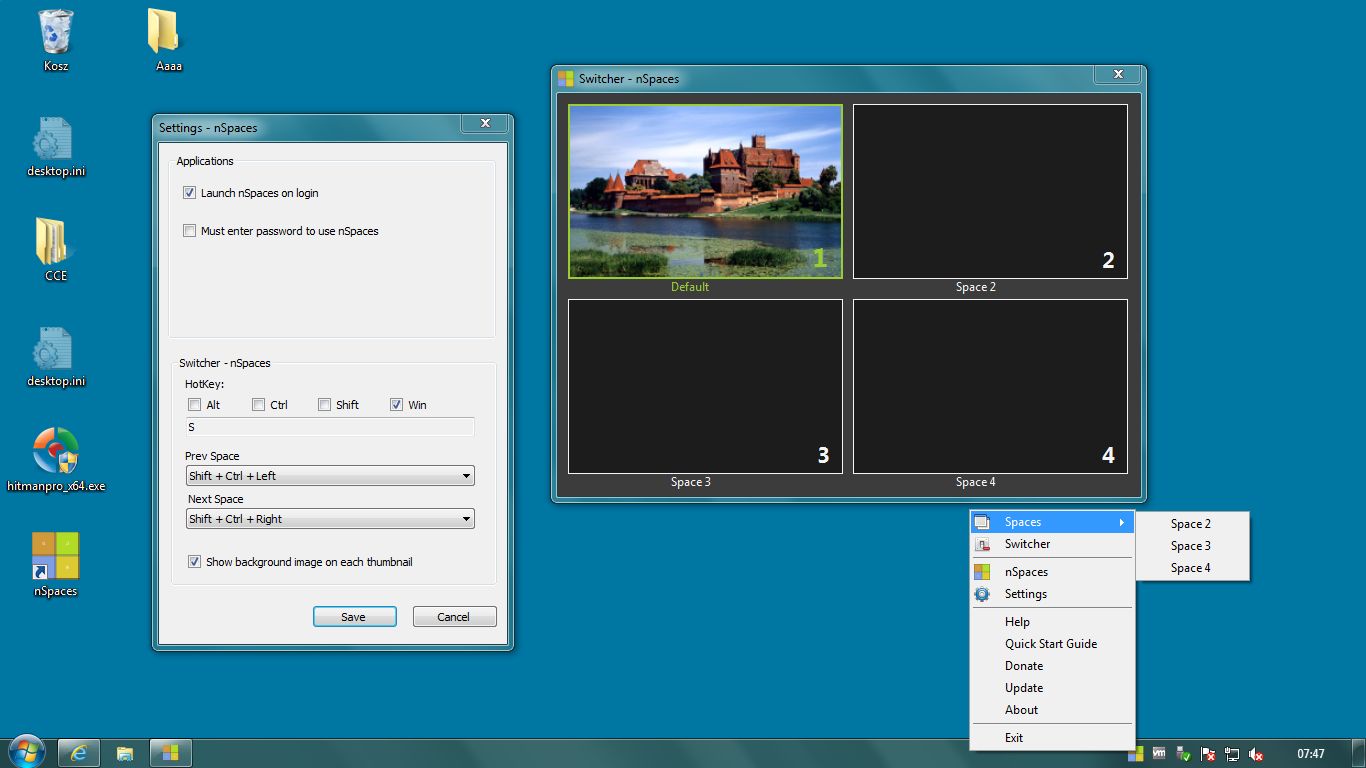Toggle the Ctrl hotkey checkbox
The width and height of the screenshot is (1366, 768).
pyautogui.click(x=259, y=405)
